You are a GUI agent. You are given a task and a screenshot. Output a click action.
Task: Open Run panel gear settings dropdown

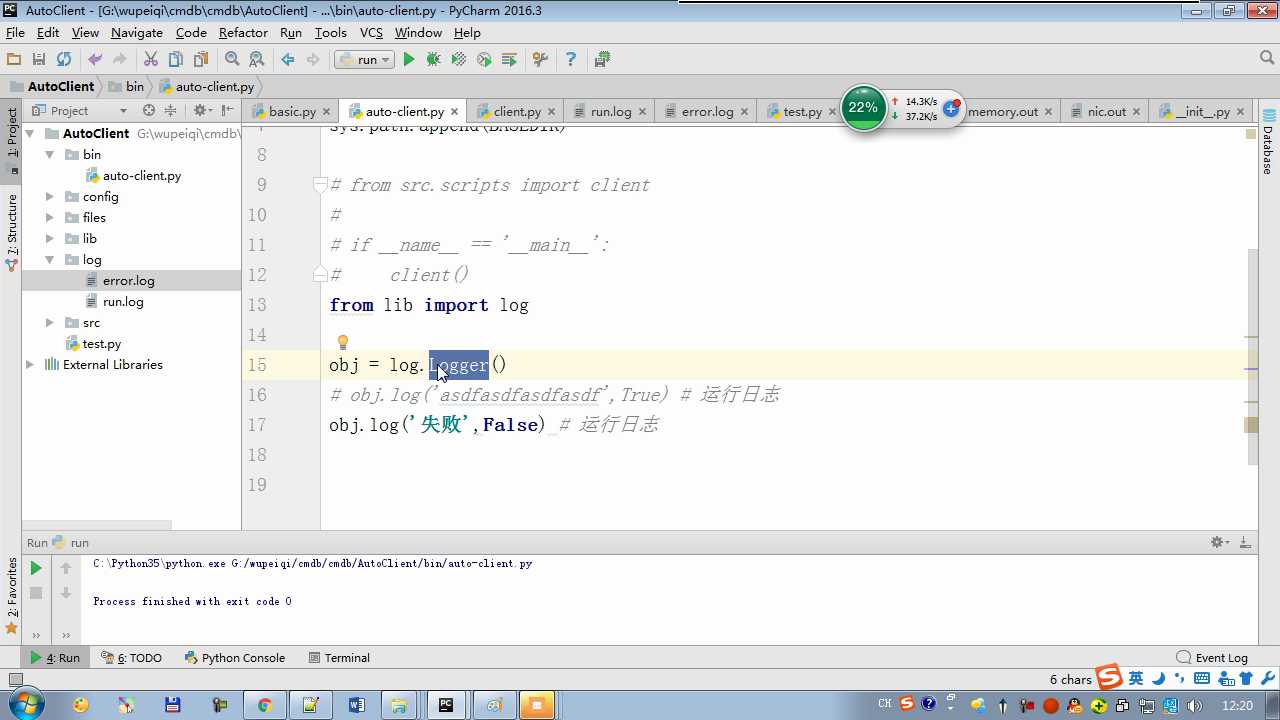(1221, 542)
